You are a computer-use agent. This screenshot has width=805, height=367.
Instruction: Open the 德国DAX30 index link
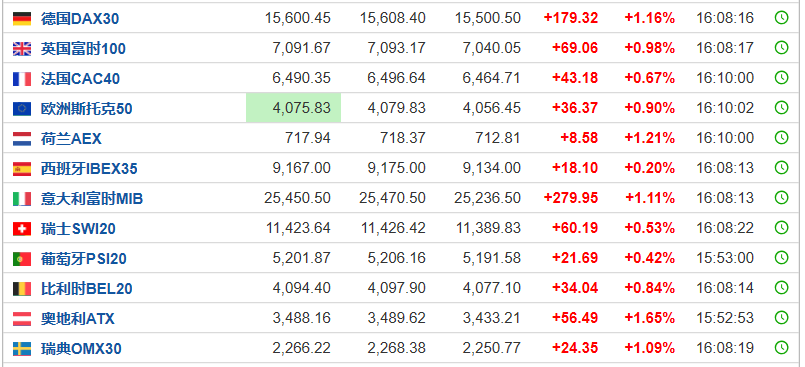(80, 19)
